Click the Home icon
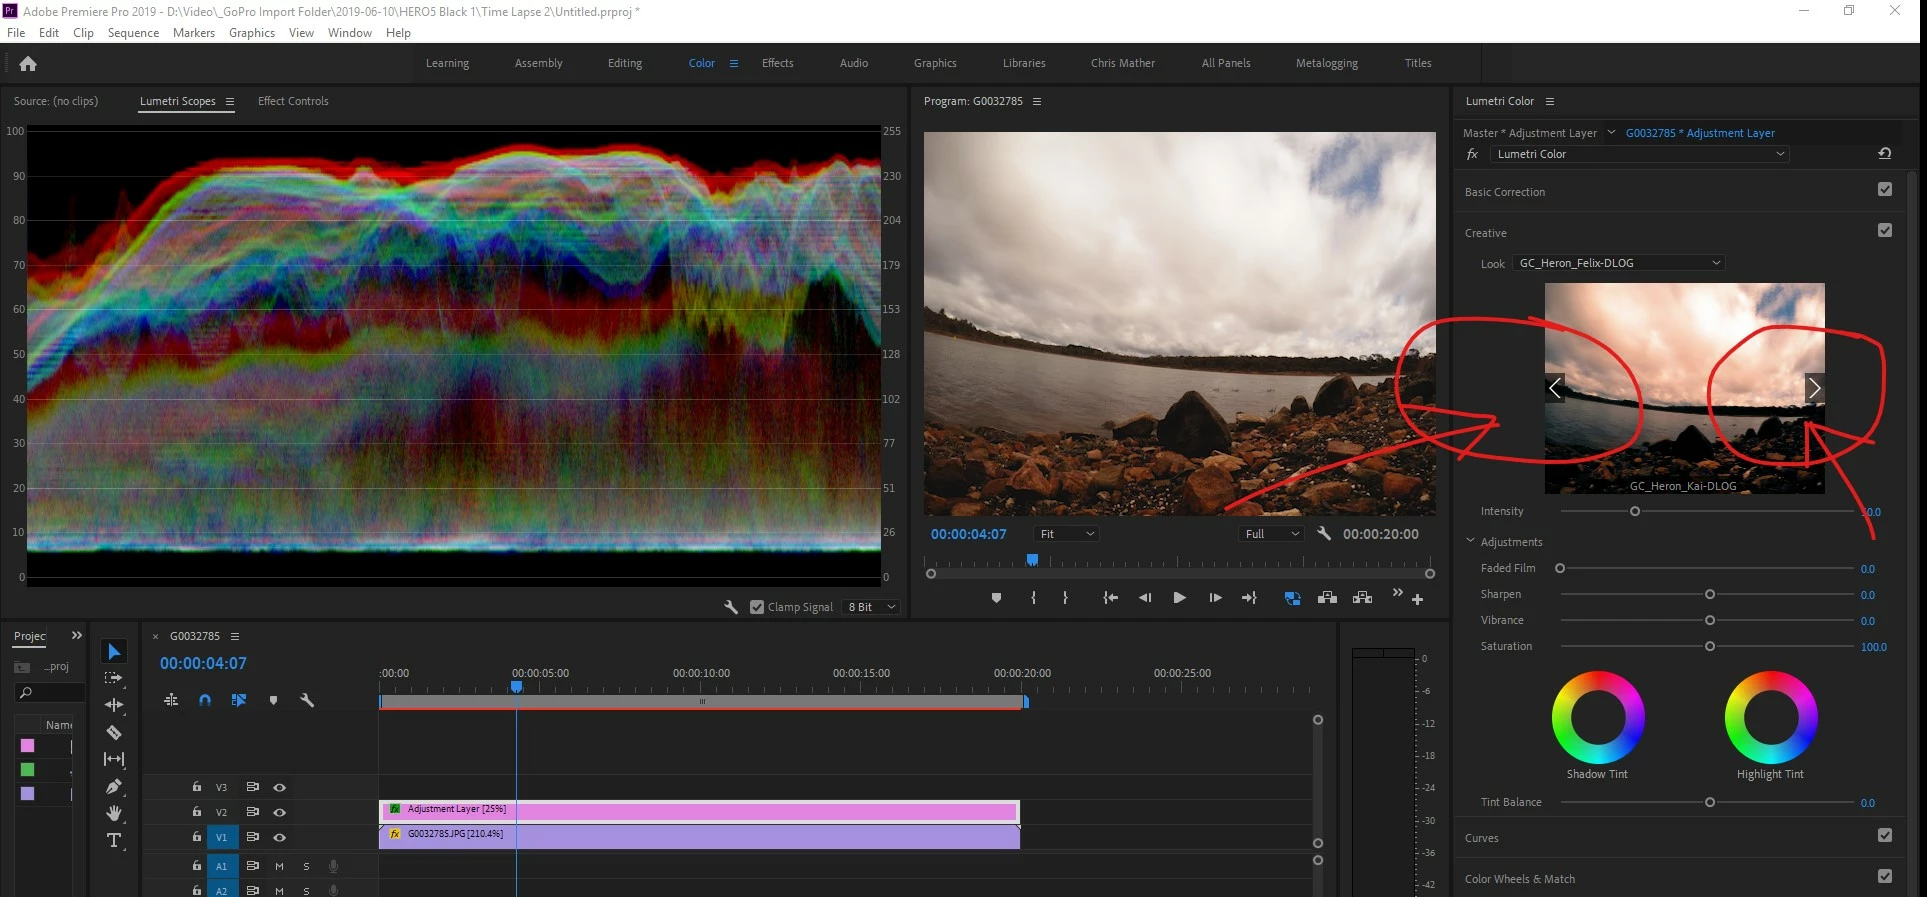 click(28, 64)
